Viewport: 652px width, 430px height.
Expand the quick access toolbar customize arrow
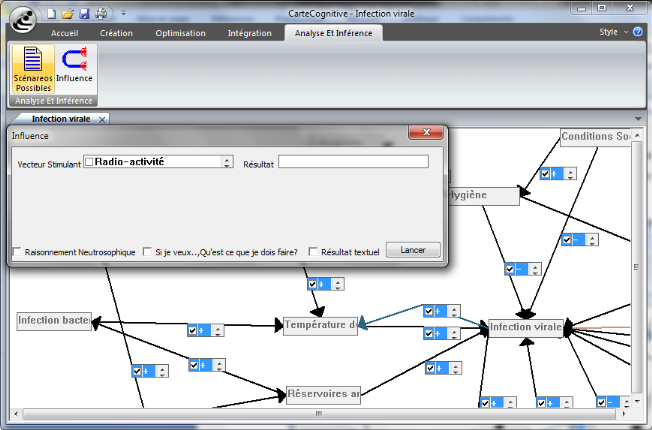[x=123, y=13]
